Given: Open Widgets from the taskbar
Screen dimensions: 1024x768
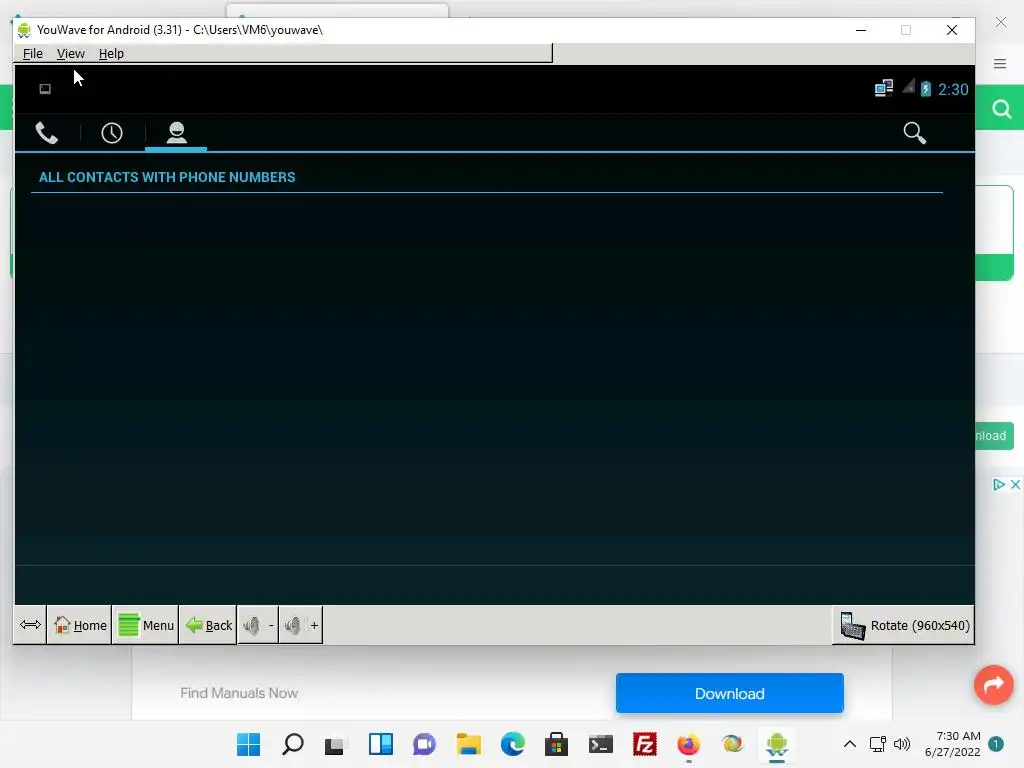Looking at the screenshot, I should 380,744.
